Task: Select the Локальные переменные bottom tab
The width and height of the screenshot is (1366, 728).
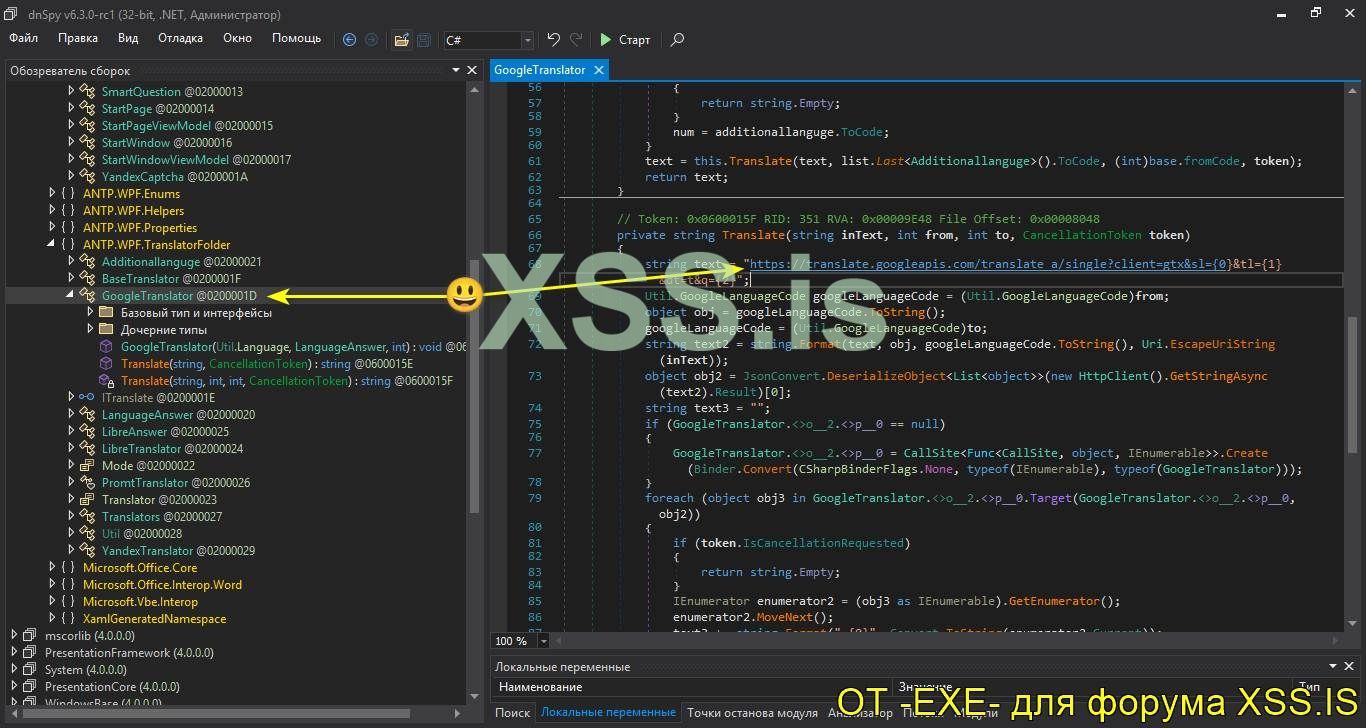Action: coord(608,712)
